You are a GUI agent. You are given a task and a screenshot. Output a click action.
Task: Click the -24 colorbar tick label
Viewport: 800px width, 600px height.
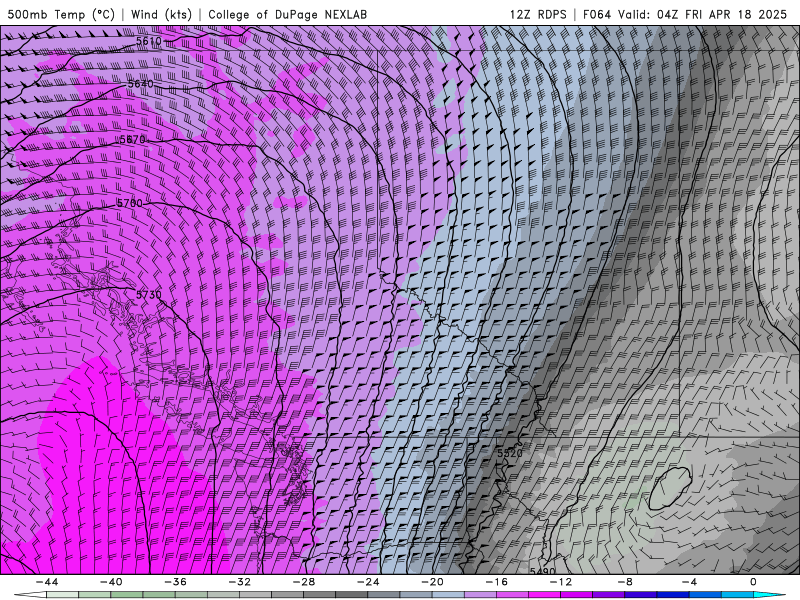pos(368,582)
